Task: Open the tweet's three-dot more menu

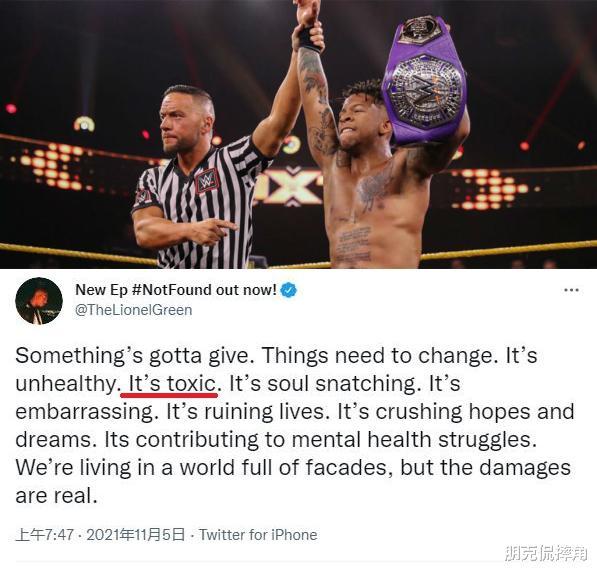Action: 571,290
